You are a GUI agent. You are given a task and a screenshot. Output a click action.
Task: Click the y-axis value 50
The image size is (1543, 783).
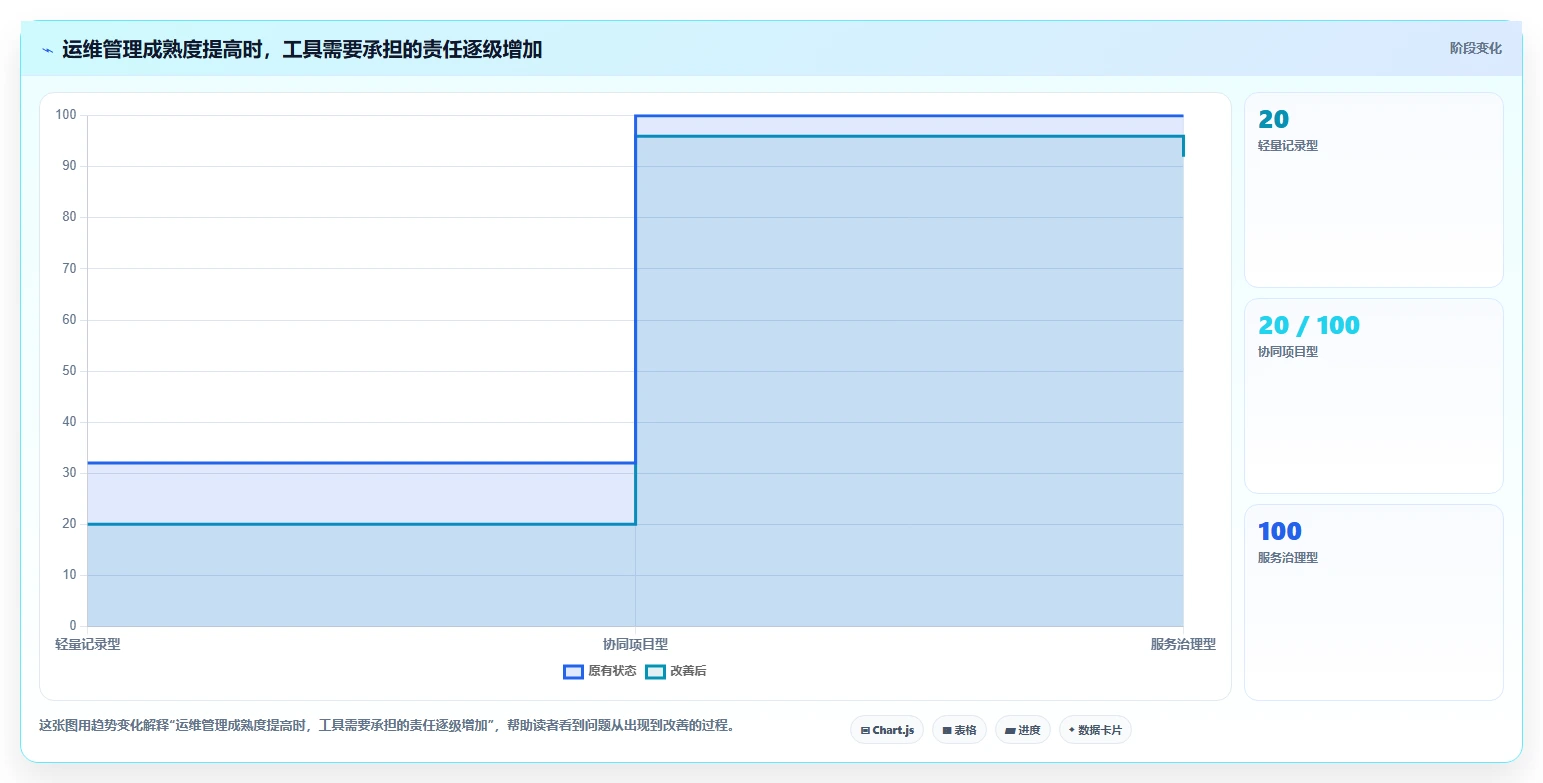(69, 371)
